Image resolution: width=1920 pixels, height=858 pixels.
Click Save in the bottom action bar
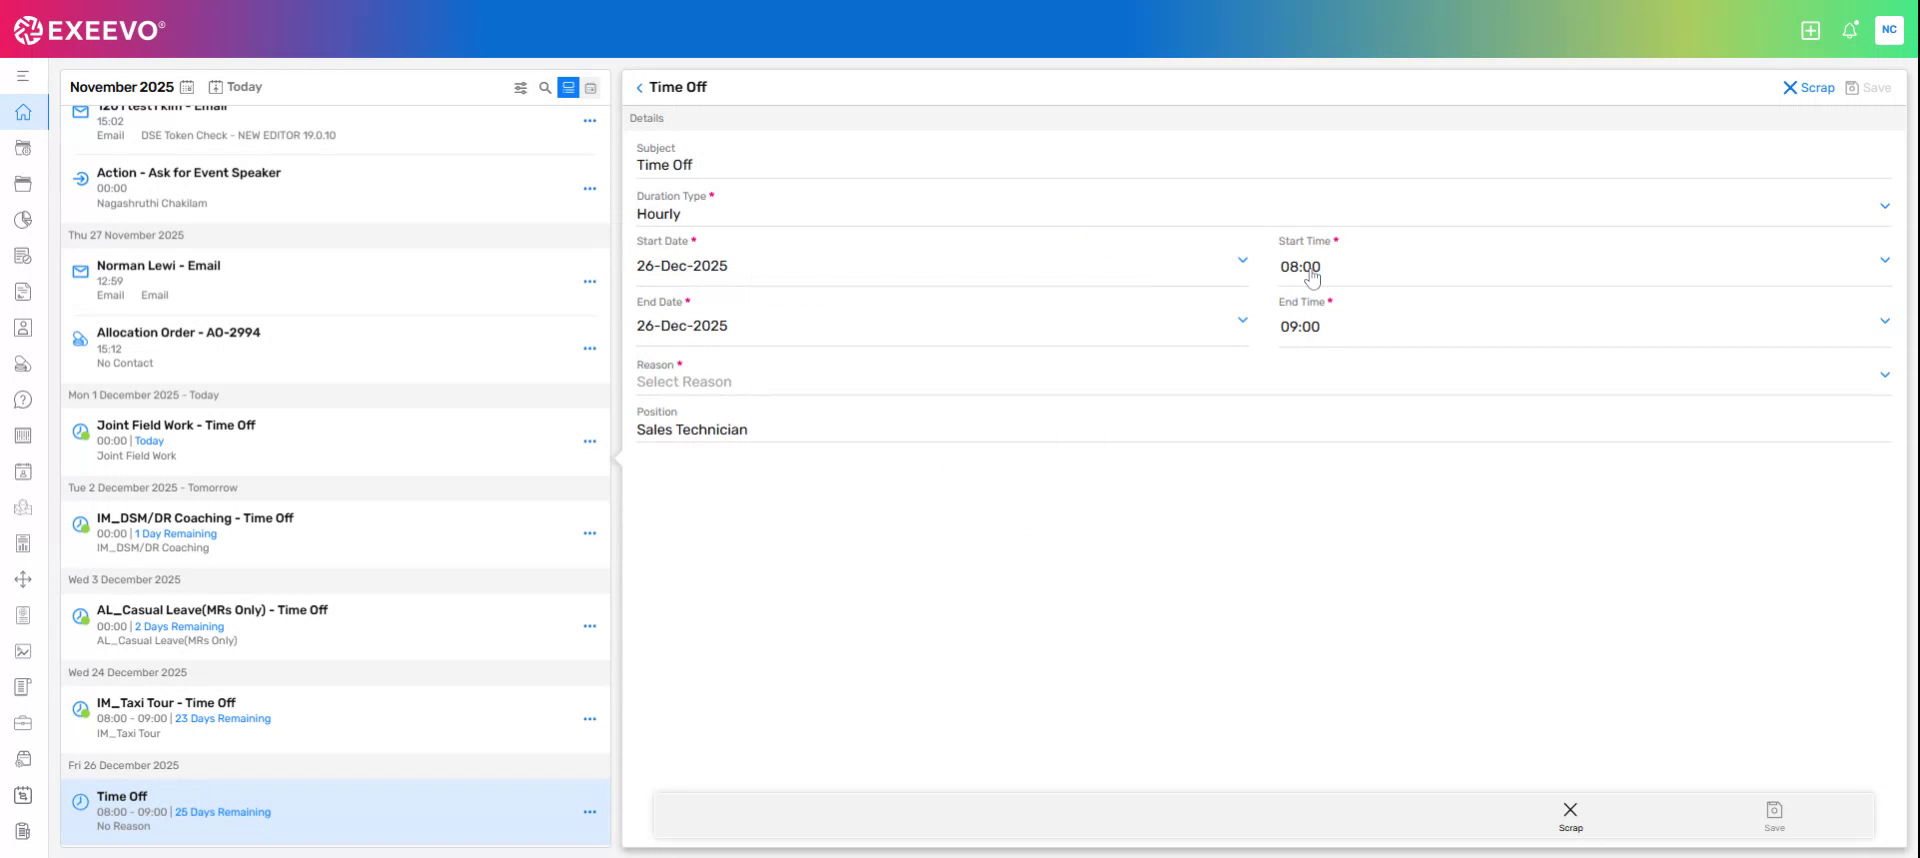(1774, 816)
